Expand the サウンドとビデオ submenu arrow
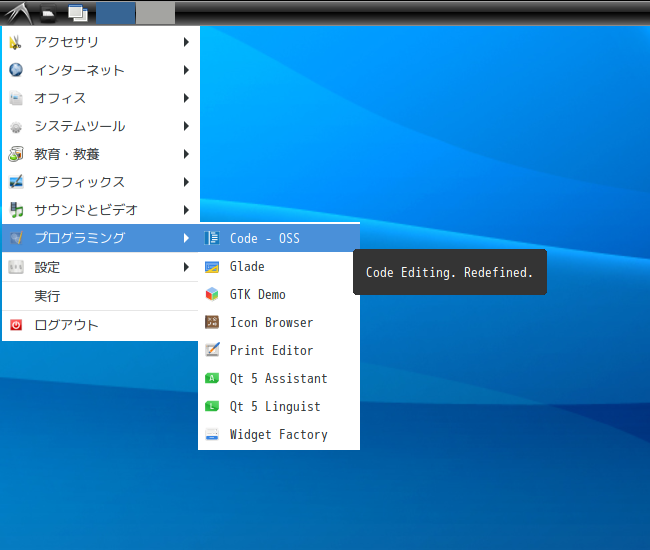Image resolution: width=650 pixels, height=550 pixels. click(186, 210)
